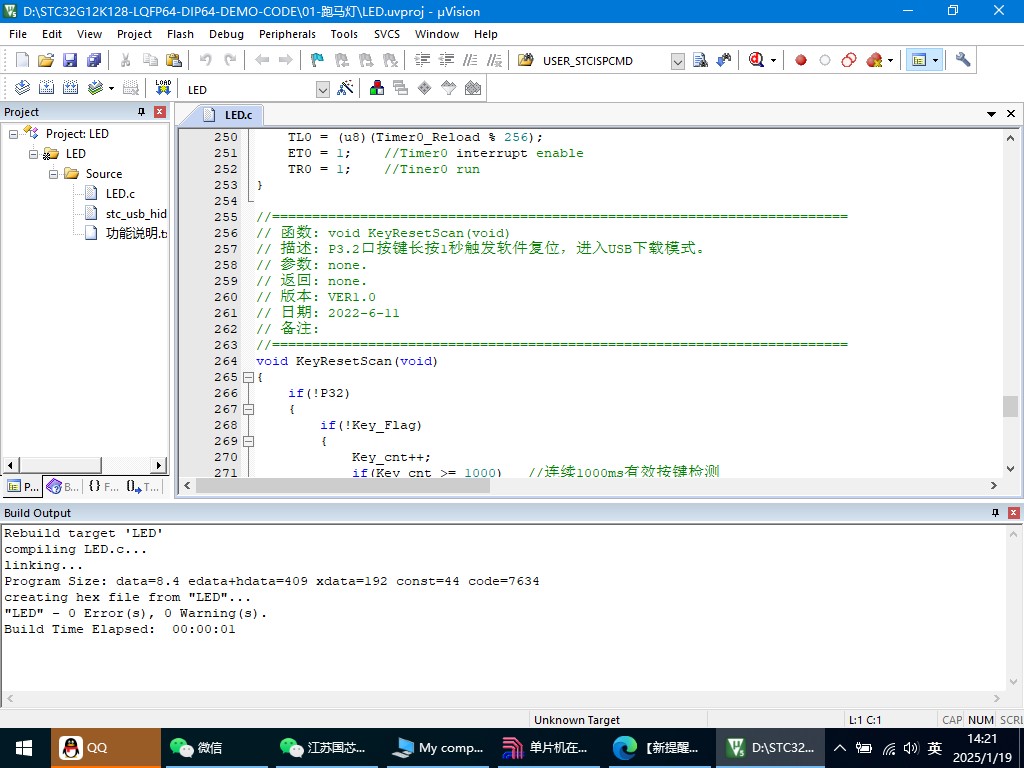
Task: Close the Project panel
Action: [x=160, y=112]
